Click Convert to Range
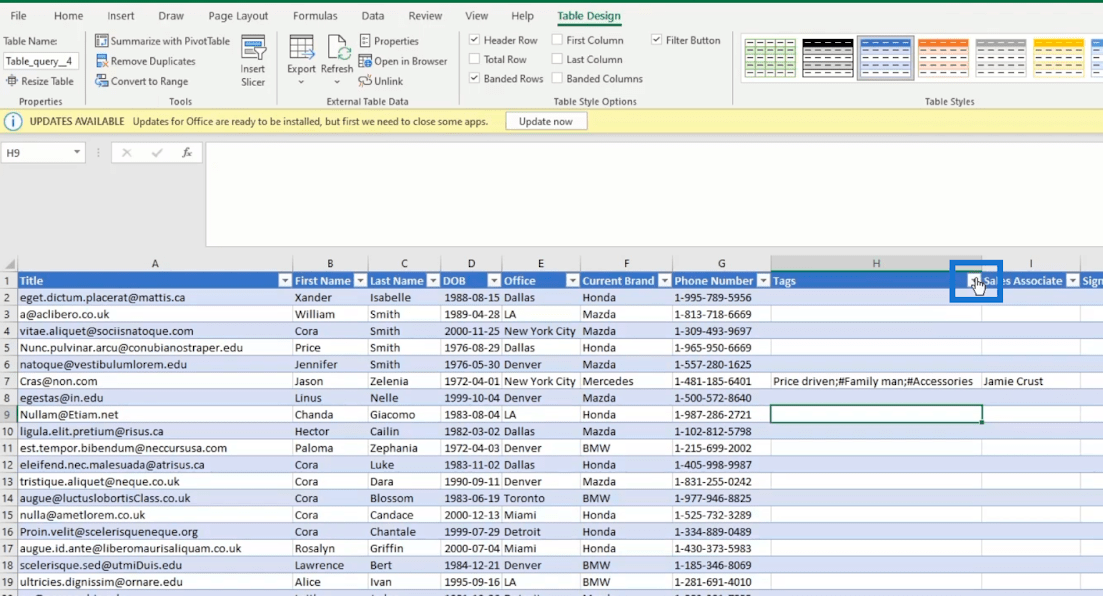Image resolution: width=1103 pixels, height=596 pixels. click(x=141, y=81)
